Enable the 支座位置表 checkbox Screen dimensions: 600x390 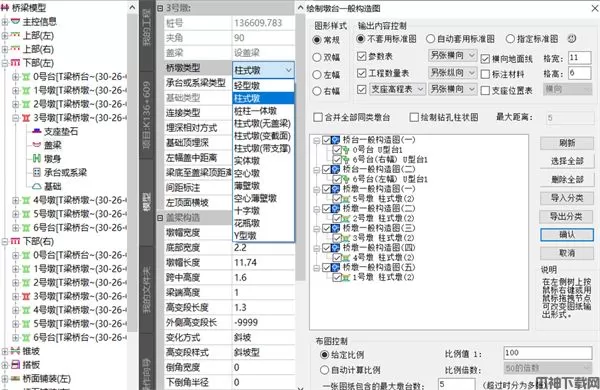point(485,90)
